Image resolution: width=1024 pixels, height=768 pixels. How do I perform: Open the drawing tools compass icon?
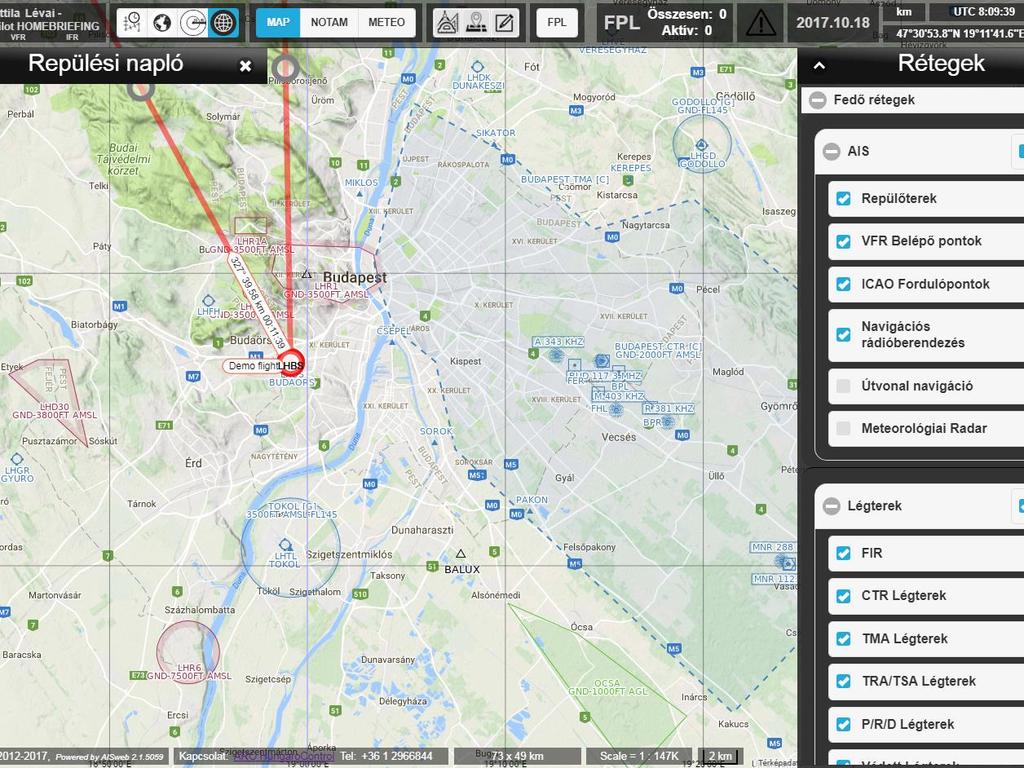pyautogui.click(x=447, y=22)
